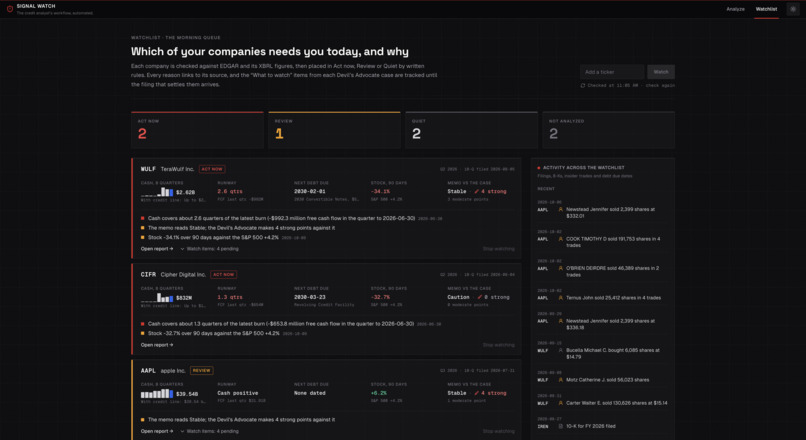Toggle the theme button in the header
806x440 pixels.
point(793,9)
